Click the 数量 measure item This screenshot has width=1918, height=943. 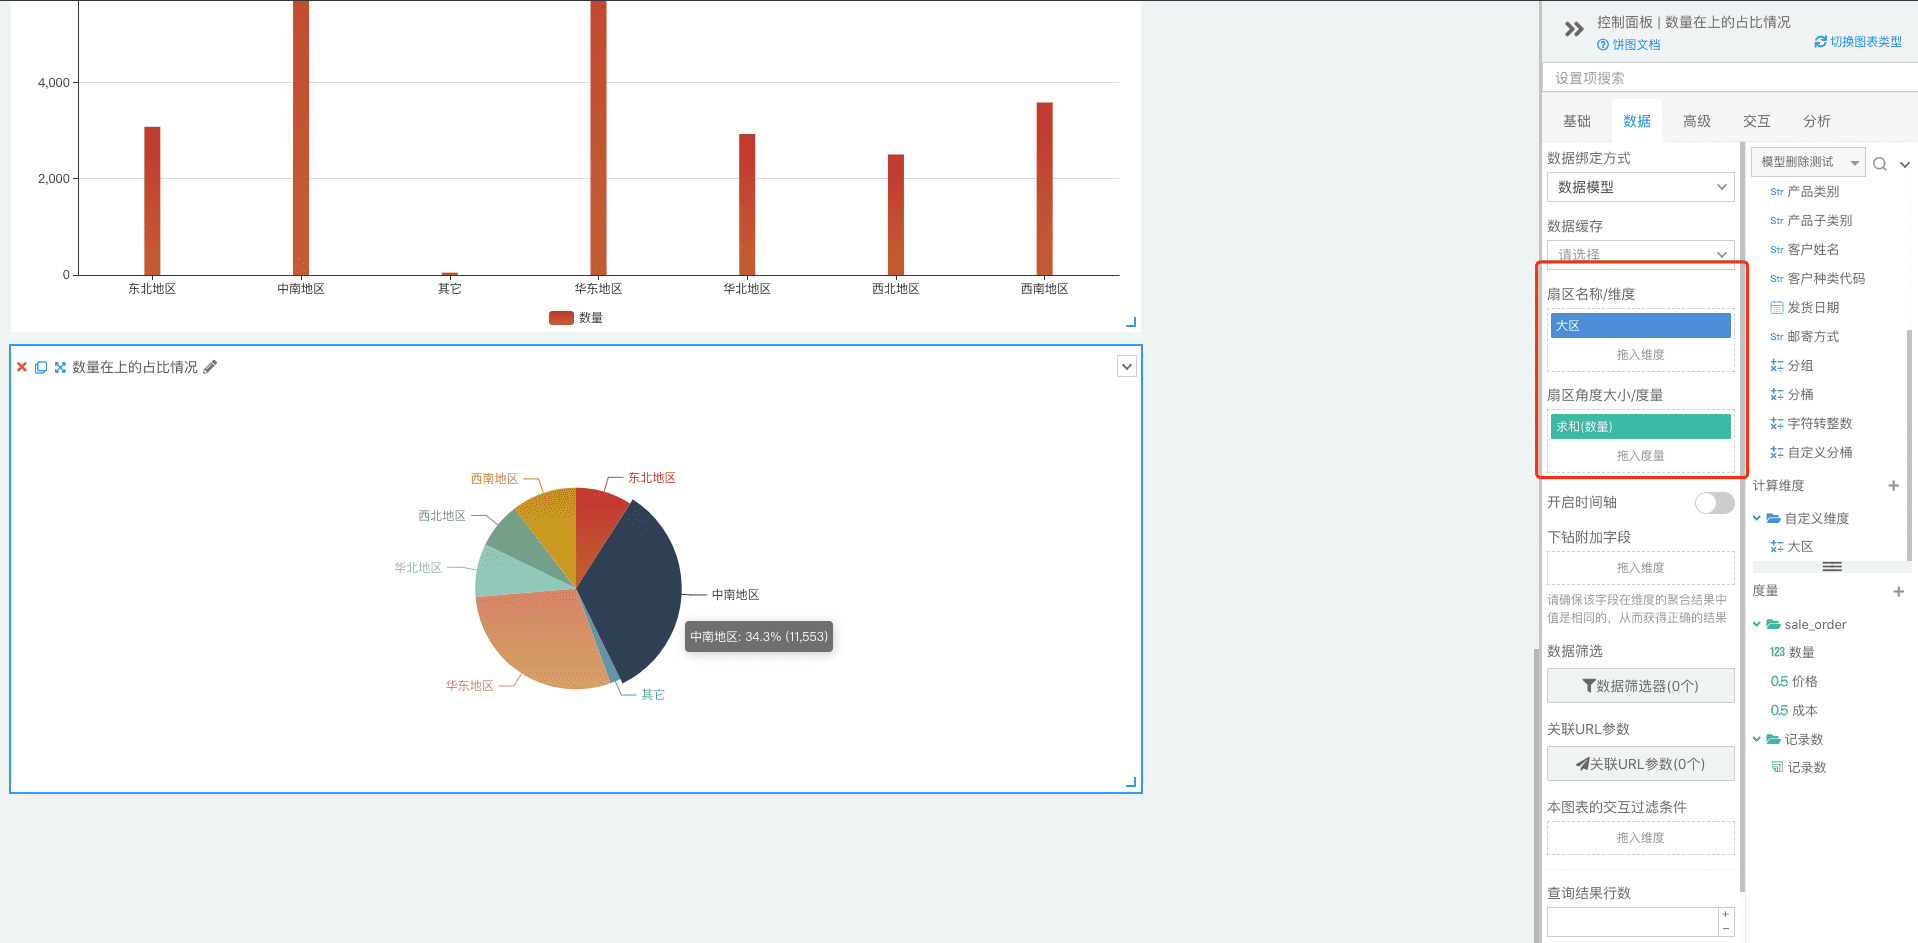point(1792,652)
